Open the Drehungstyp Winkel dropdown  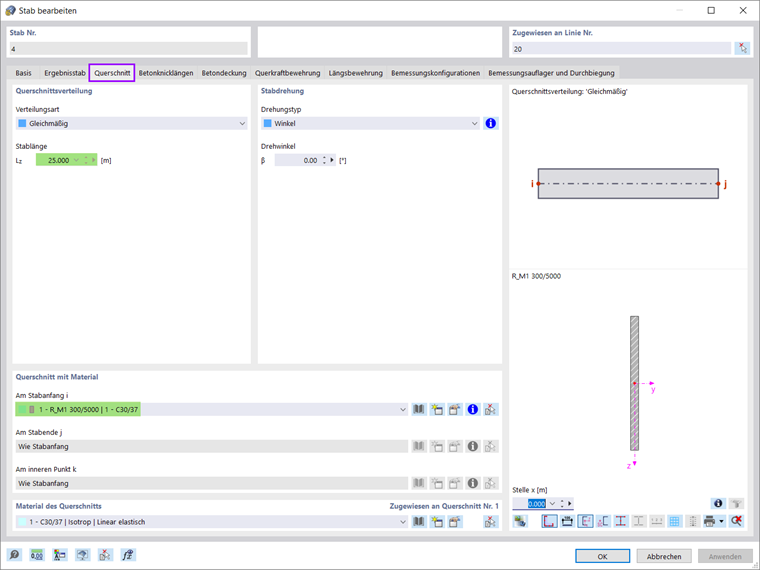click(x=474, y=124)
